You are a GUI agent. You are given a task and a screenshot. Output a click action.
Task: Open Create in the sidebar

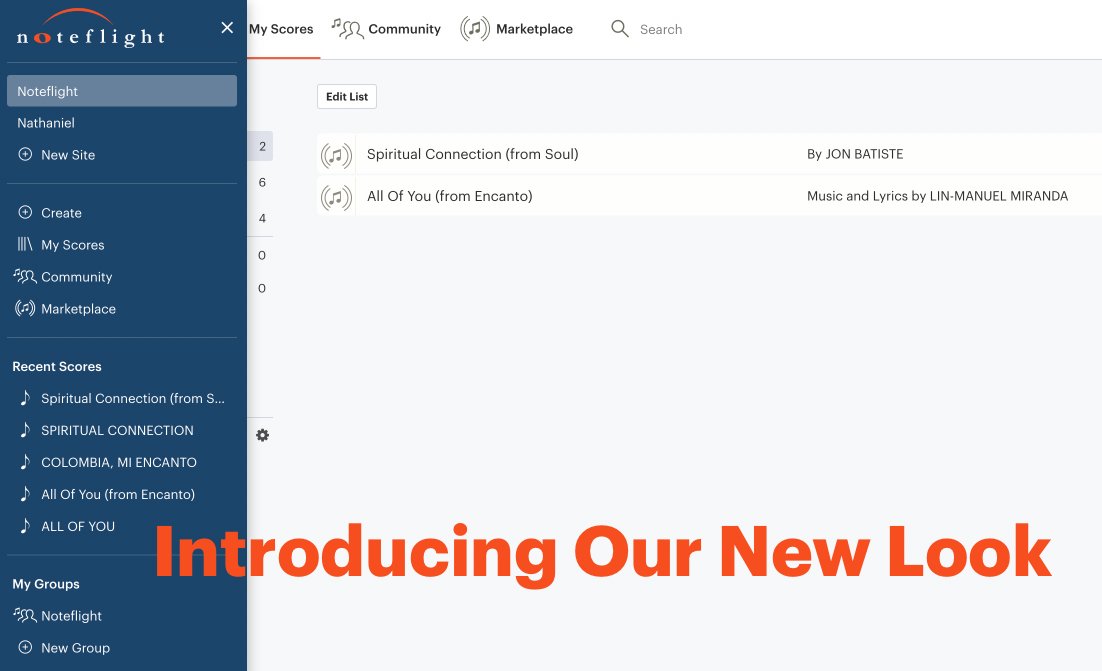click(61, 213)
